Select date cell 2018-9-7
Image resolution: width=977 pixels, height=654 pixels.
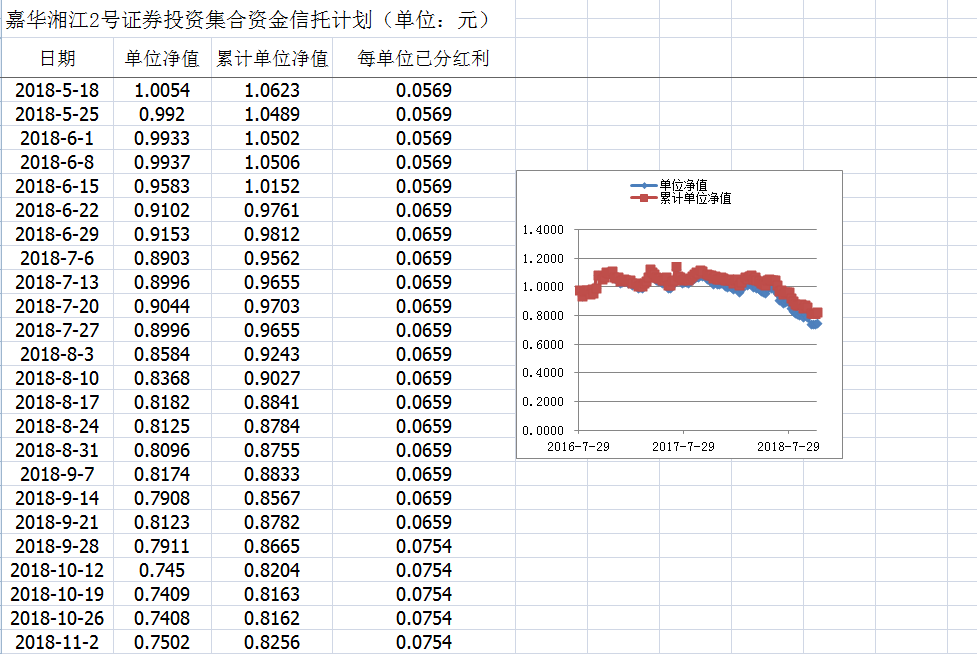57,474
